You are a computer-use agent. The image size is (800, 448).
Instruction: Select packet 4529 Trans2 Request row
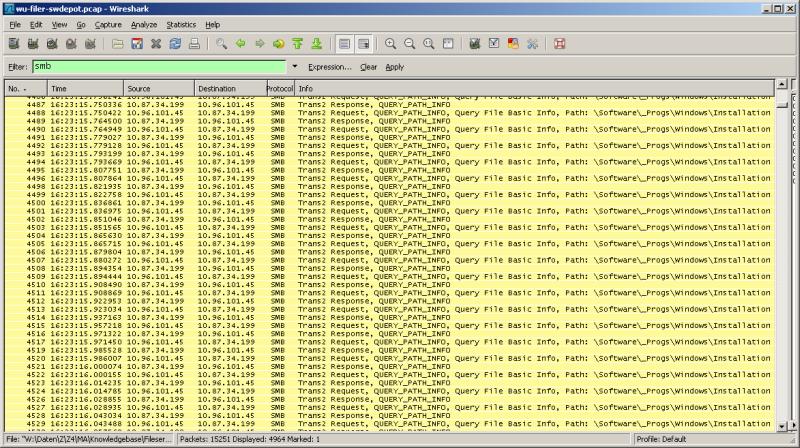click(389, 424)
